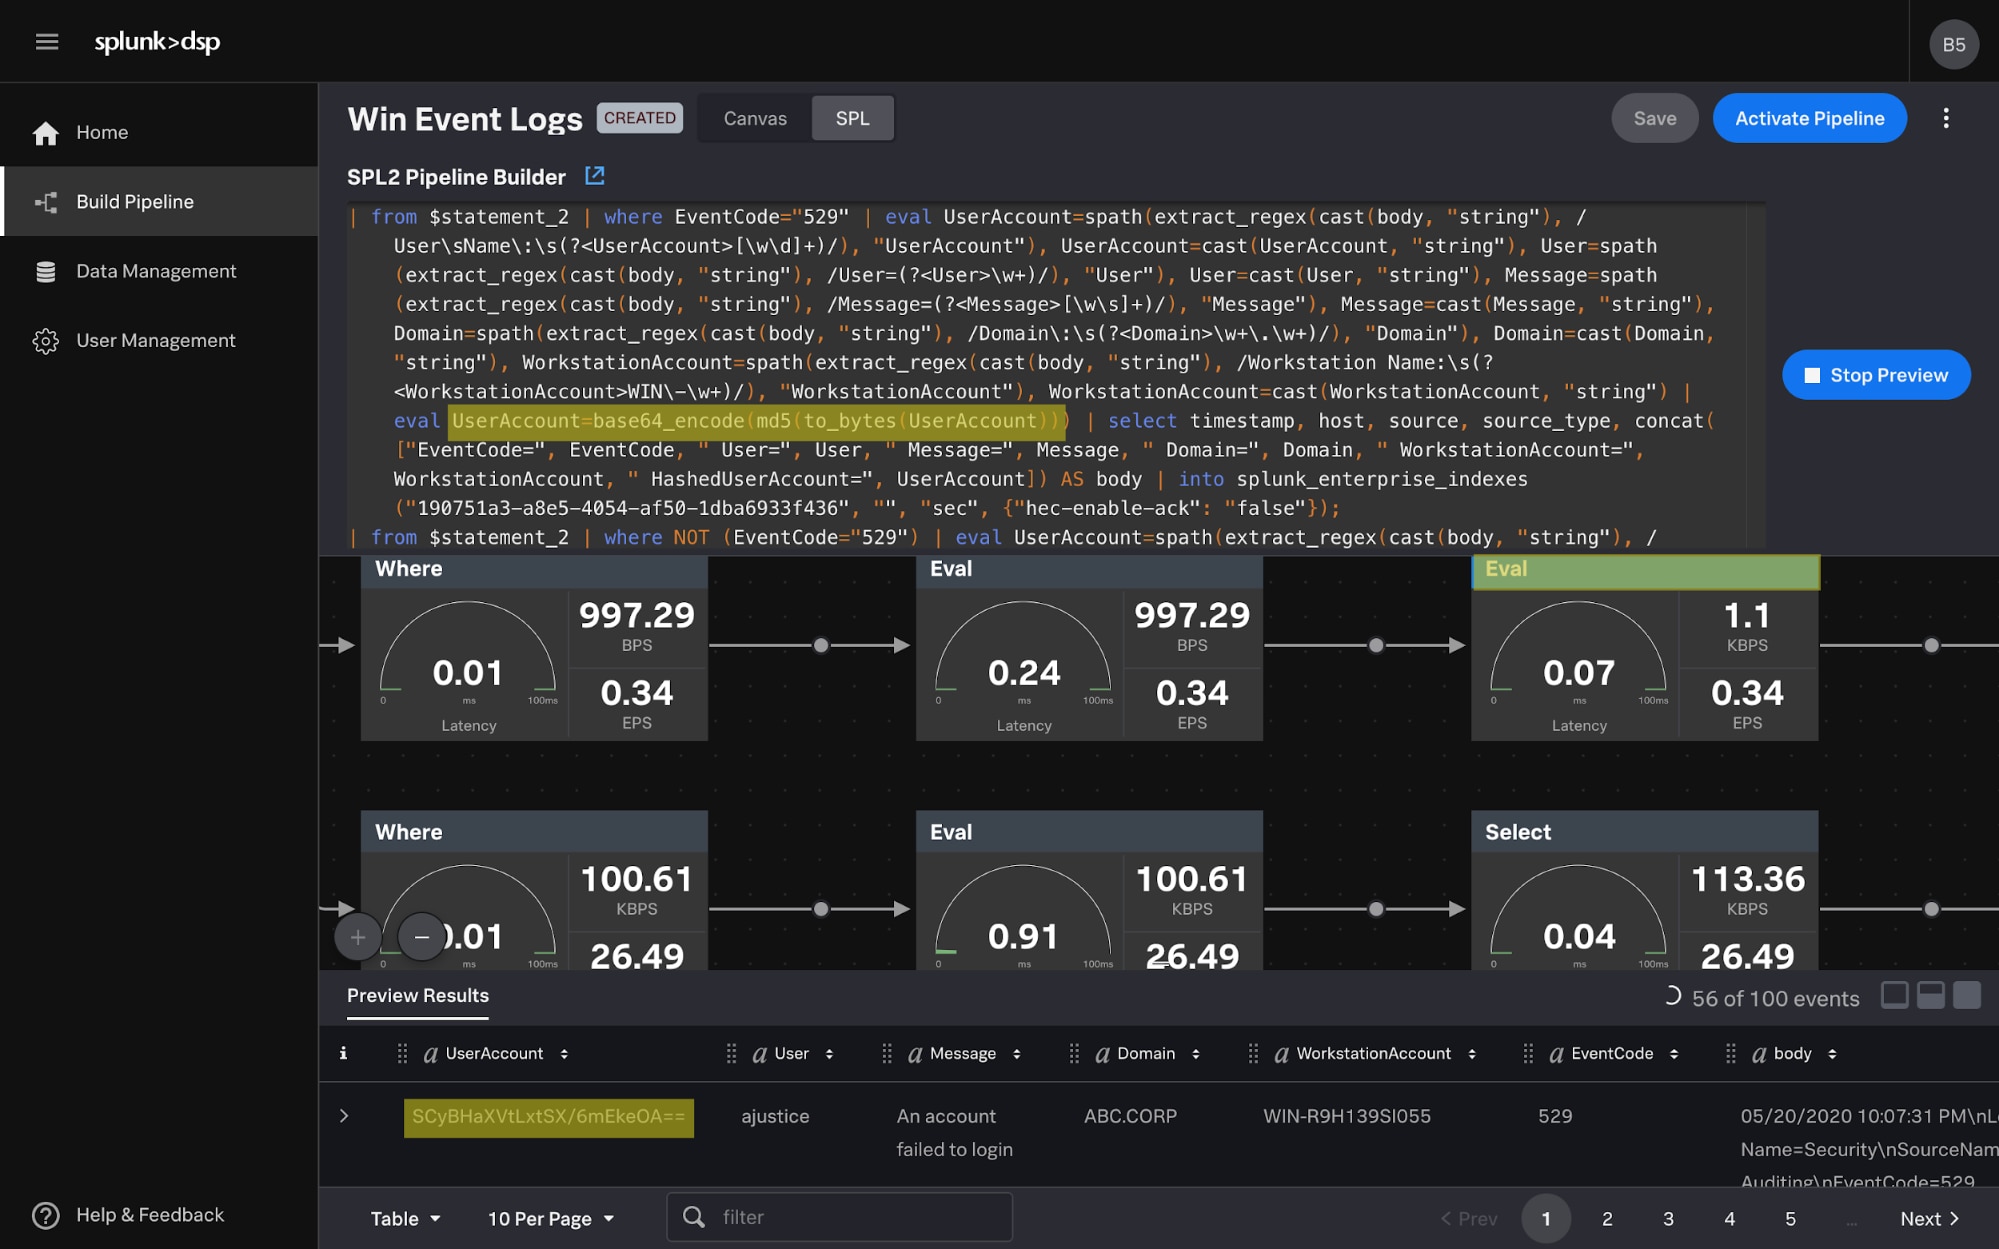Open the B5 user avatar menu
This screenshot has width=1999, height=1249.
click(x=1953, y=44)
